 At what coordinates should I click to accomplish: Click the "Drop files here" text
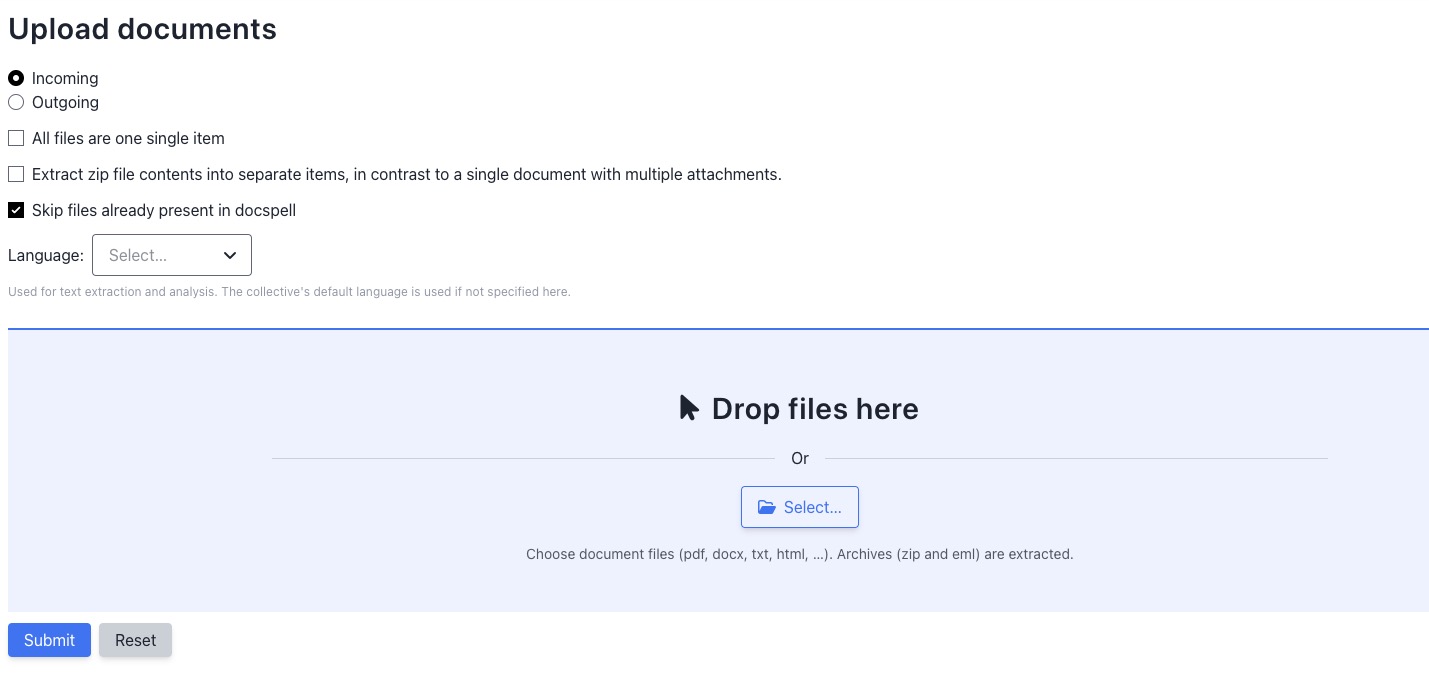(815, 408)
